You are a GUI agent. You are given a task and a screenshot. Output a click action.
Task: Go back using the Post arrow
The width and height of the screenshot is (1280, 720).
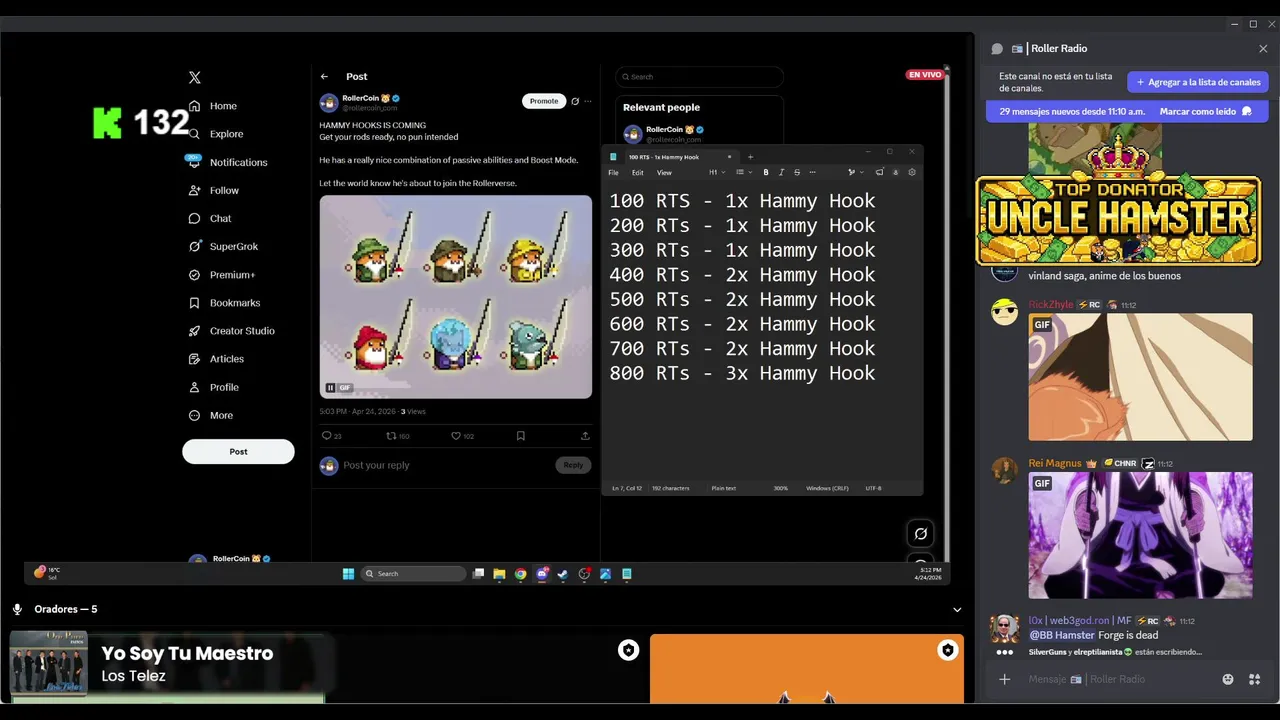[x=324, y=77]
